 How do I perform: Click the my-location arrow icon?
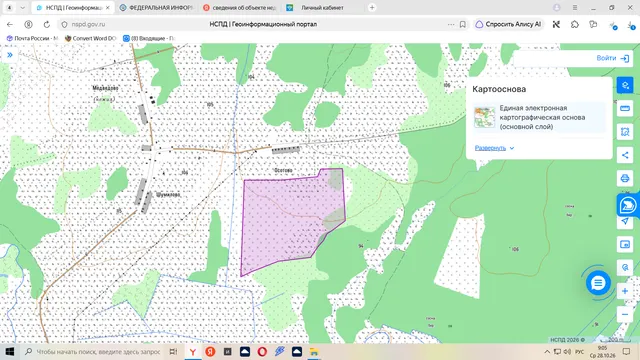[625, 221]
